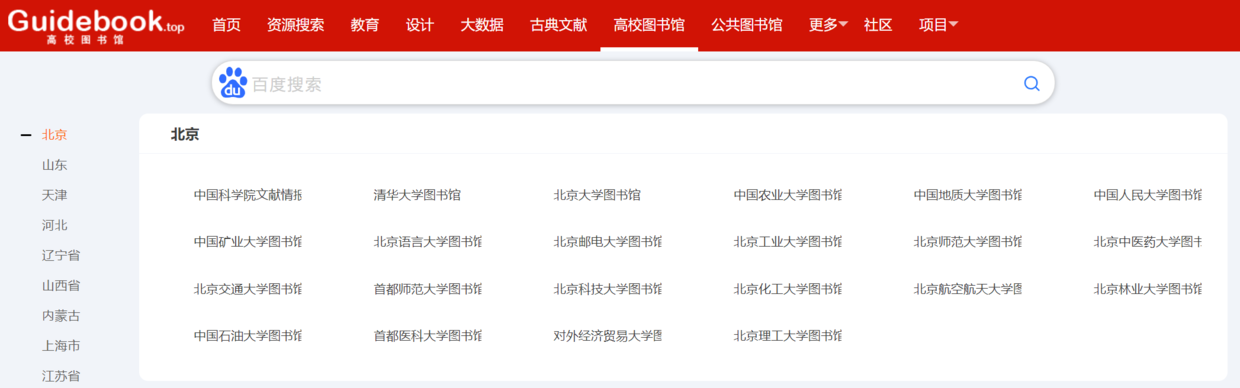The image size is (1240, 388).
Task: Choose 内蒙古 from the region list
Action: click(61, 316)
